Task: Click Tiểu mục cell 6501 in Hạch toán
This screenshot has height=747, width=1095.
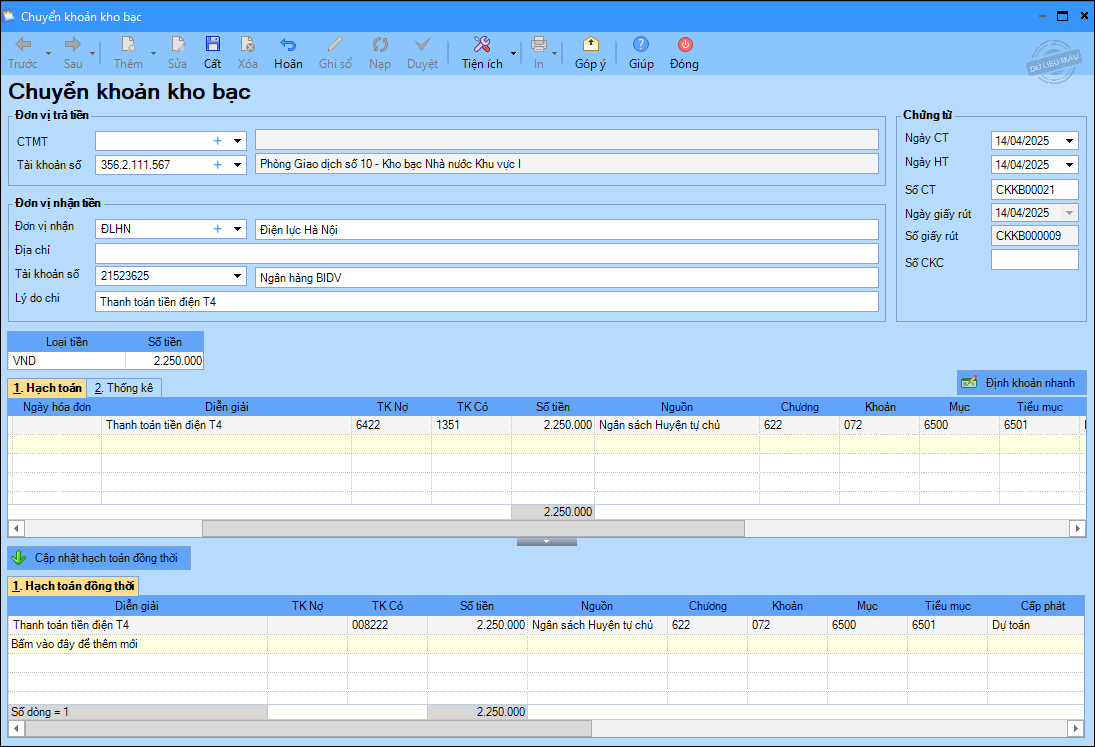Action: click(x=1040, y=424)
